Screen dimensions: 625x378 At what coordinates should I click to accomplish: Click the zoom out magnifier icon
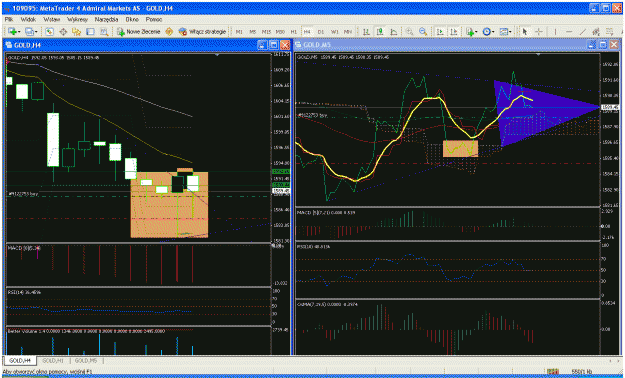[x=423, y=32]
